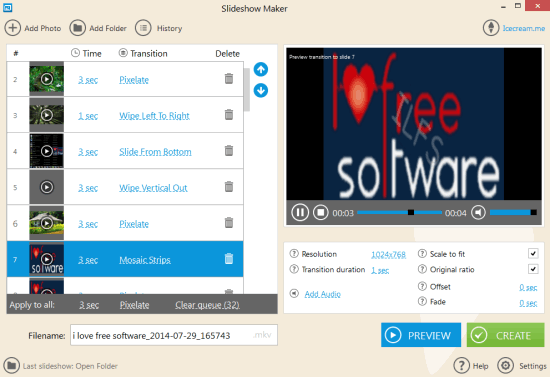Adjust the preview volume slider
This screenshot has width=550, height=377.
[513, 213]
